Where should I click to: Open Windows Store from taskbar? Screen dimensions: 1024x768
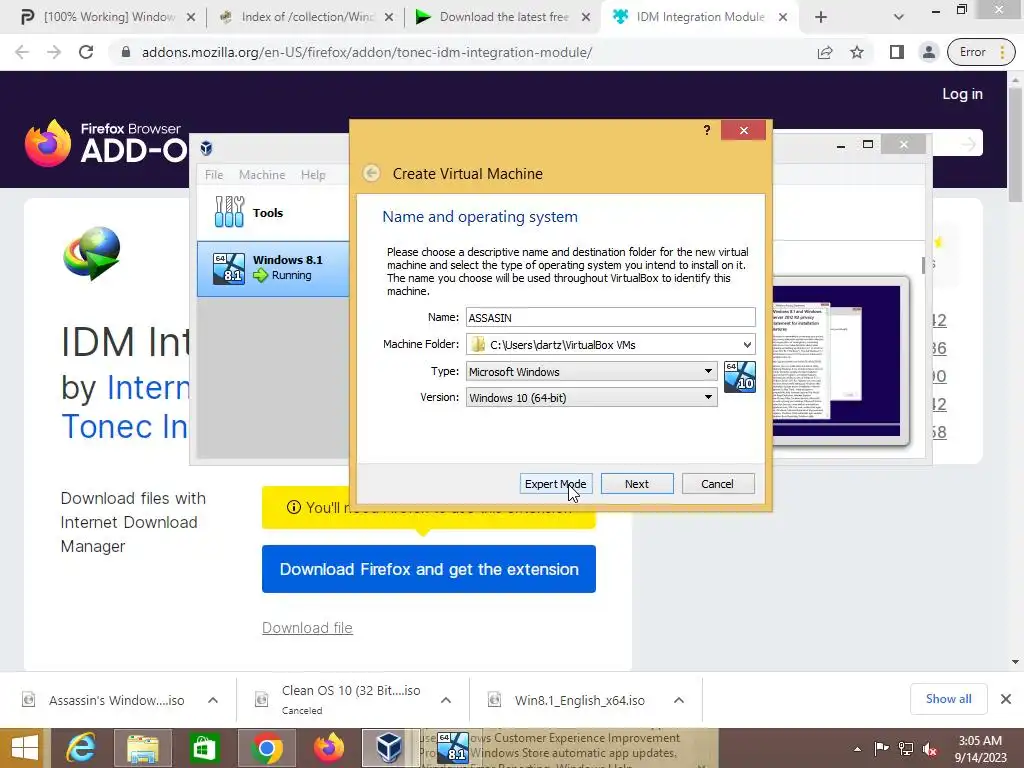pos(204,748)
